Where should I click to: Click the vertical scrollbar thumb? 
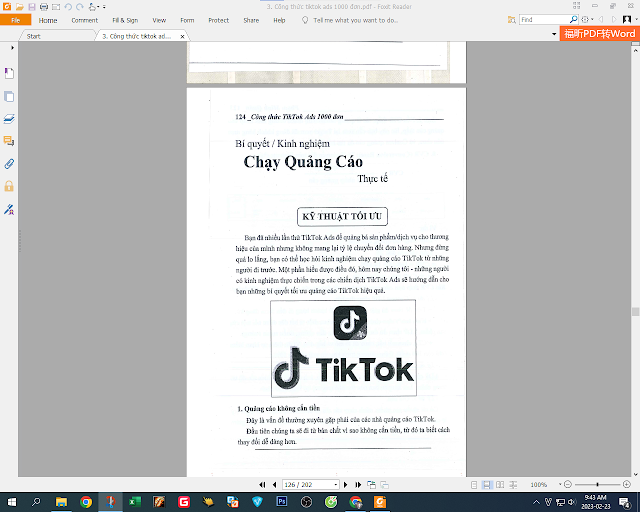[636, 312]
